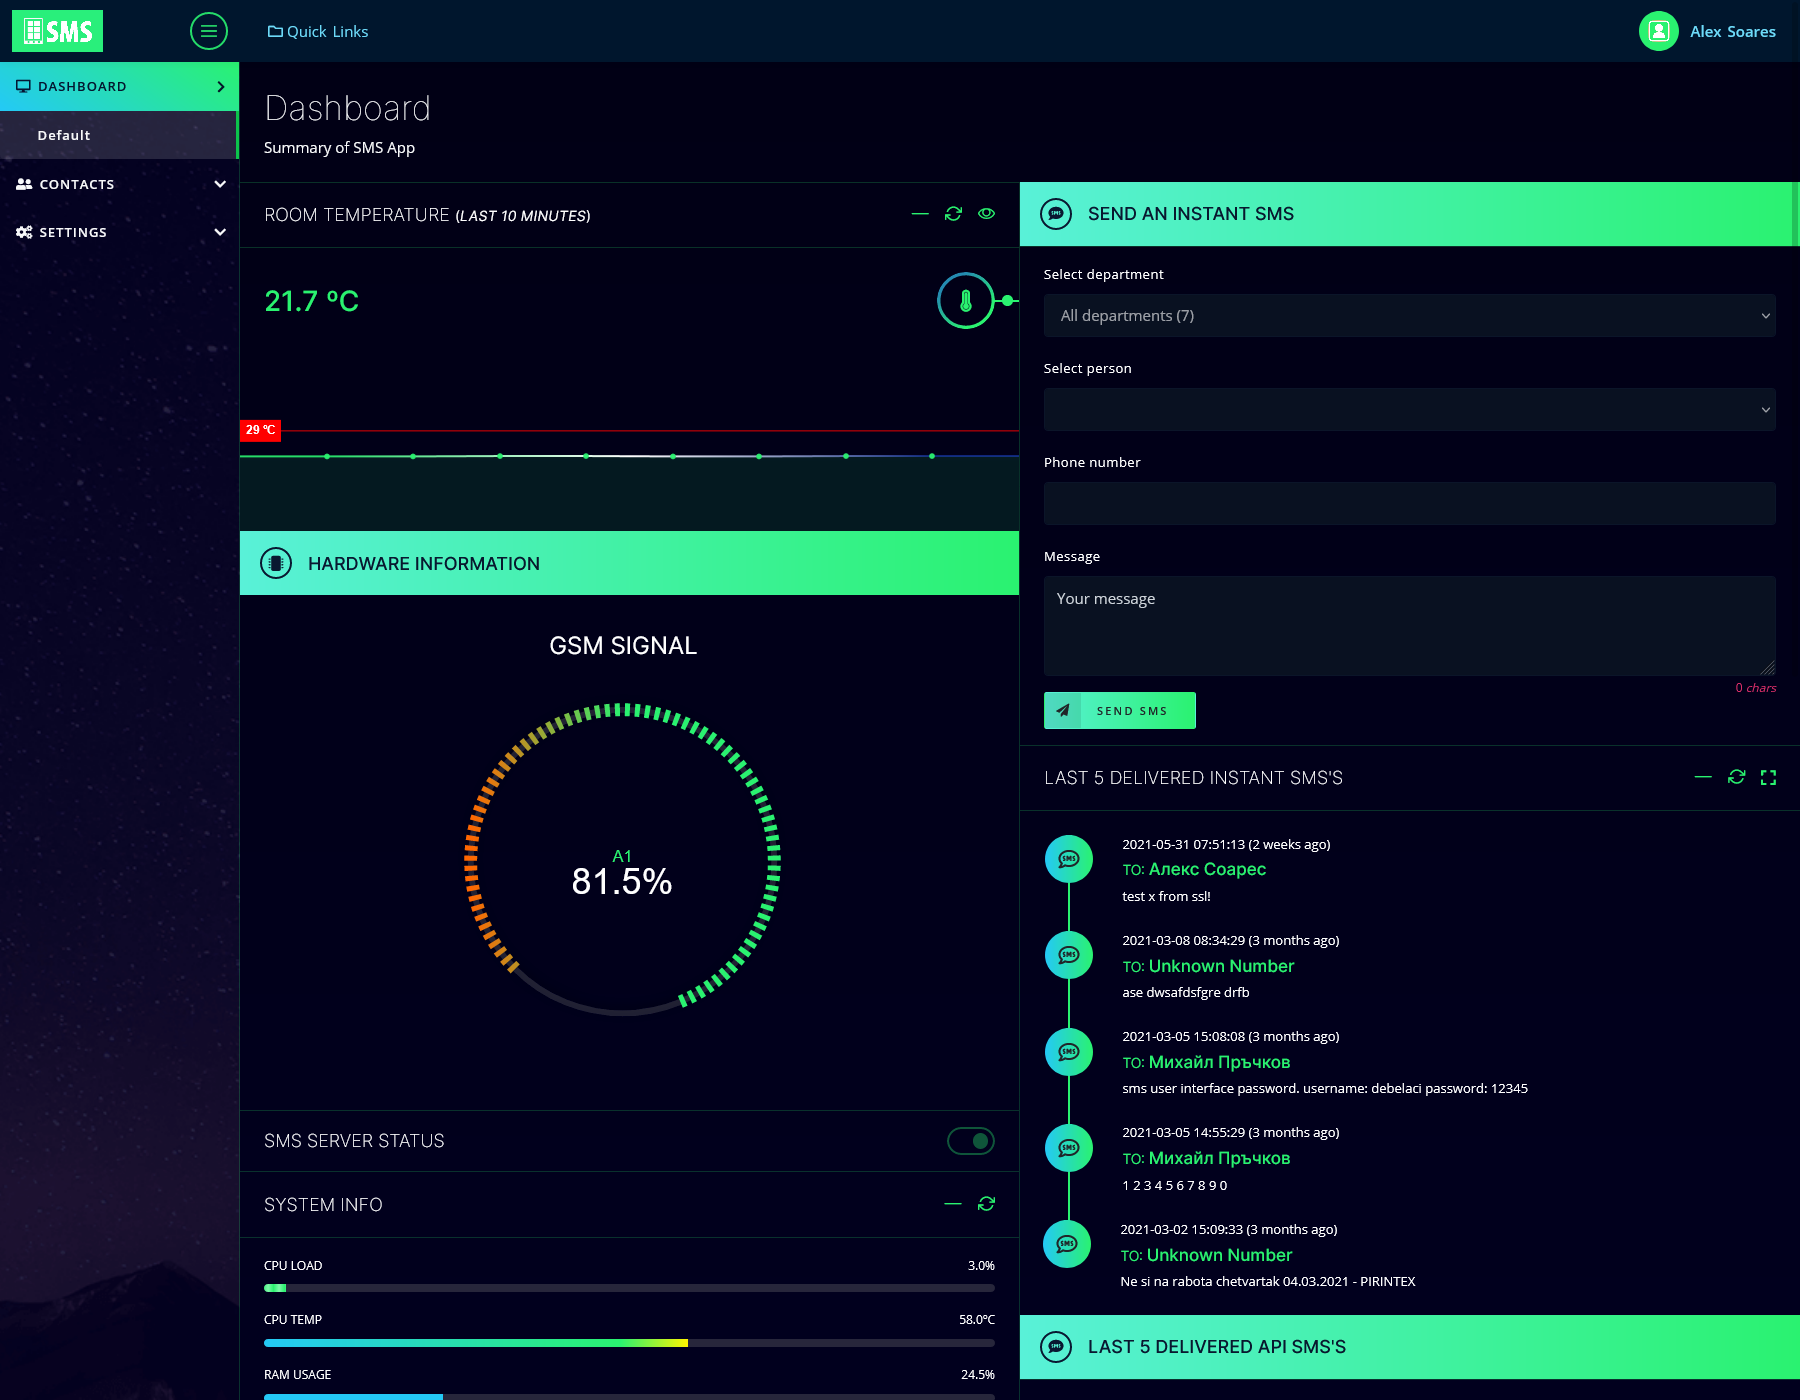The image size is (1800, 1400).
Task: Click the hamburger menu toggle icon
Action: [209, 31]
